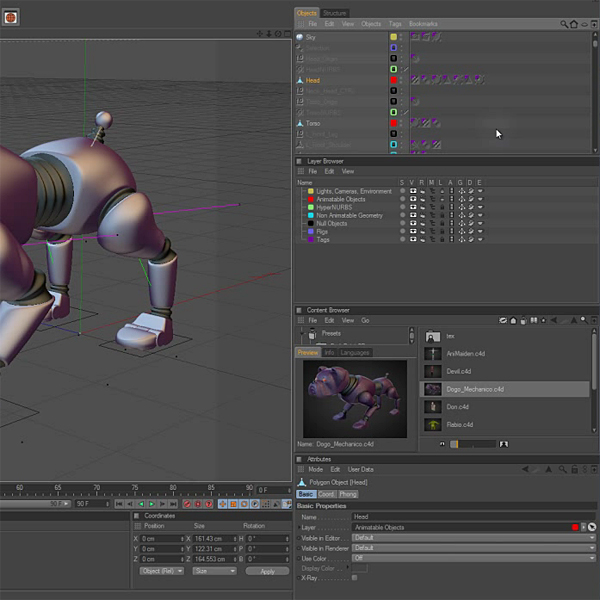This screenshot has width=600, height=600.
Task: Click the Sky object icon
Action: point(300,37)
